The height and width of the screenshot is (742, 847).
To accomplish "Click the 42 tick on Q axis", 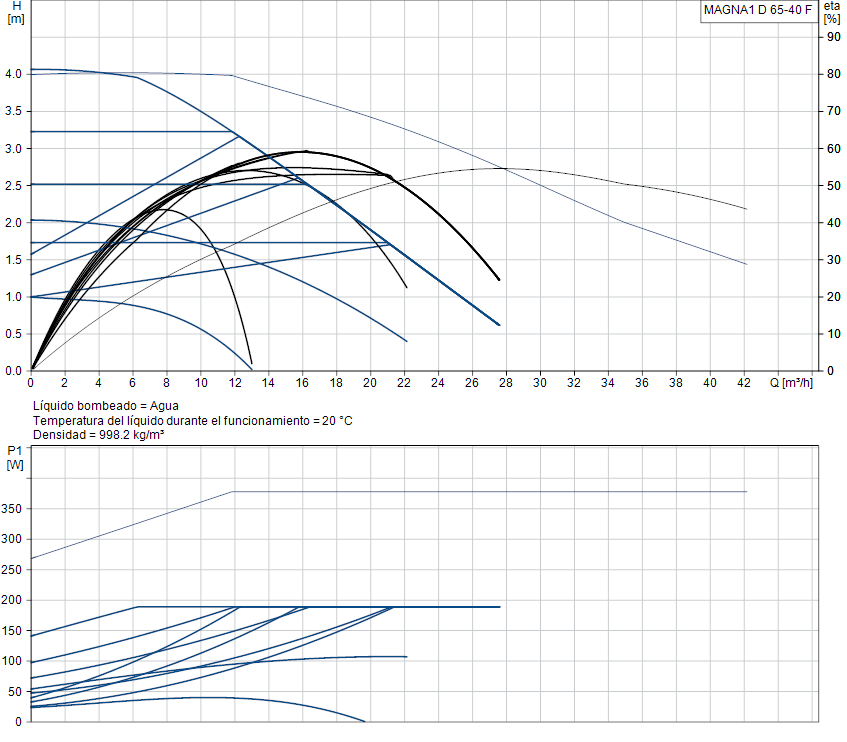I will tap(744, 383).
